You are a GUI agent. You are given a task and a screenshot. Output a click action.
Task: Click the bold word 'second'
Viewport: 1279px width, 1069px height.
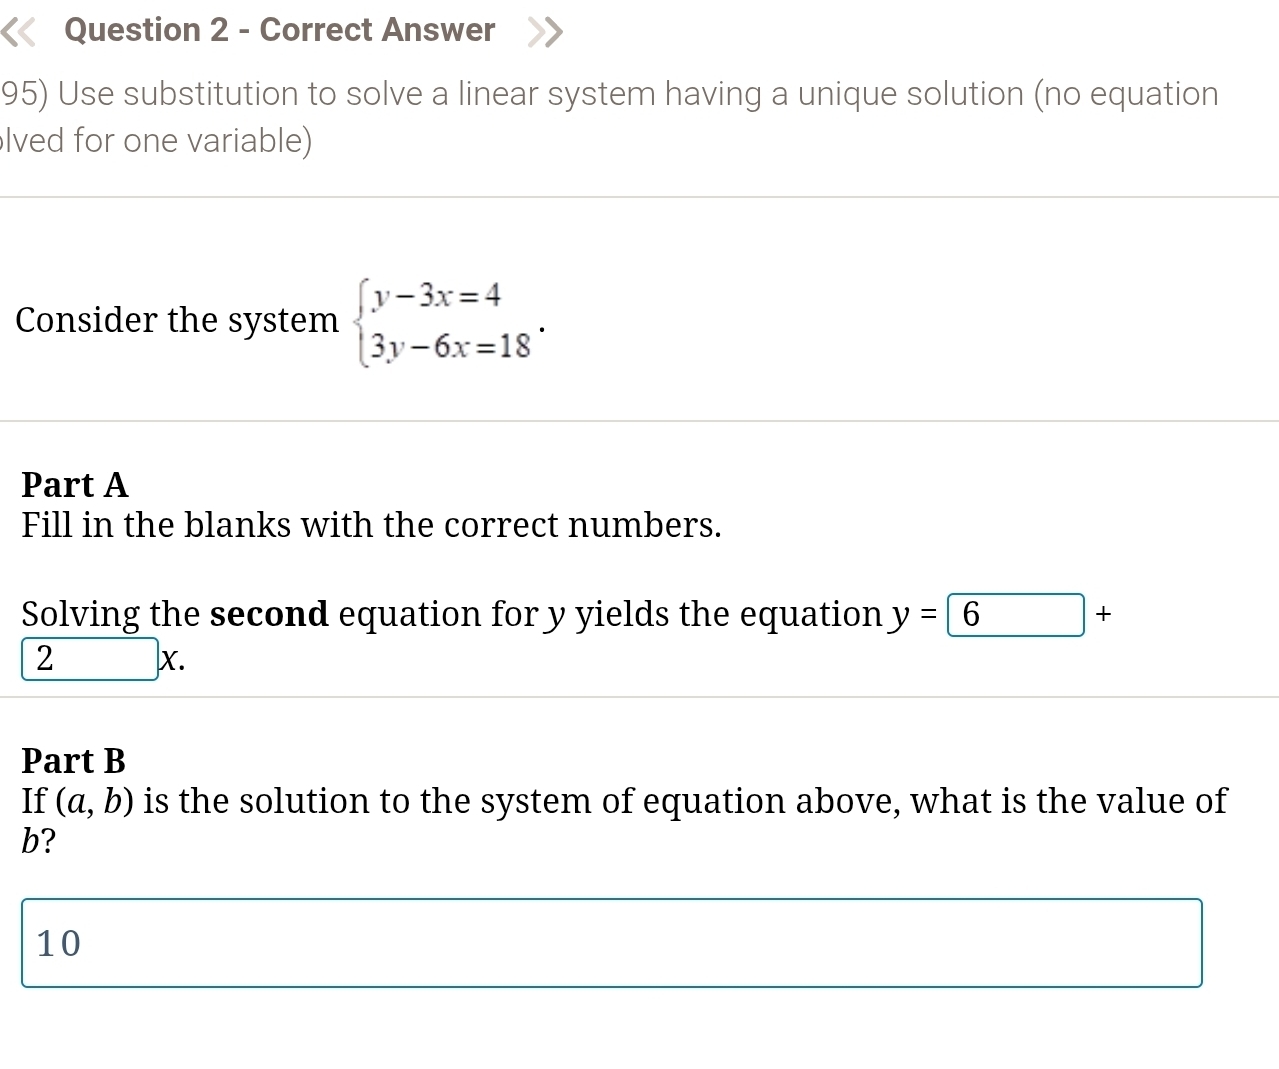point(269,614)
